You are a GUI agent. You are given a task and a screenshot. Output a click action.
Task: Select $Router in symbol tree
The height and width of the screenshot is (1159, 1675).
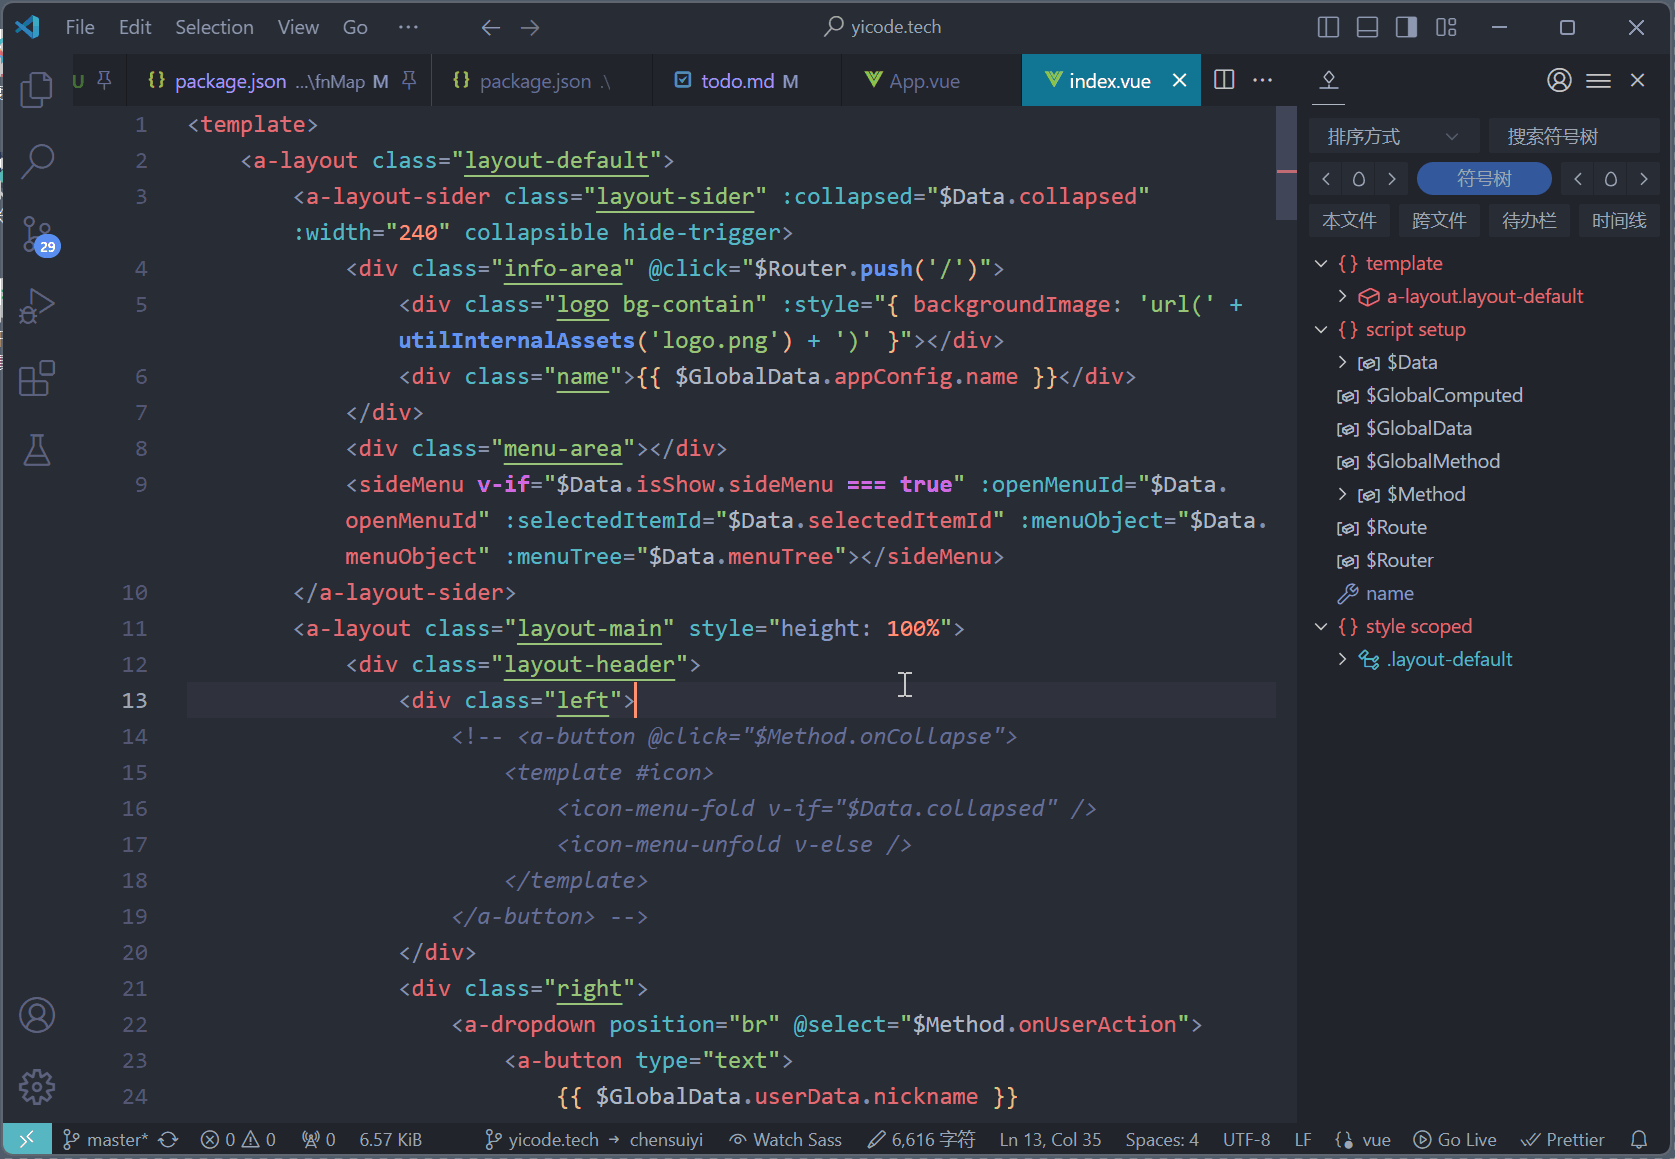[1399, 560]
